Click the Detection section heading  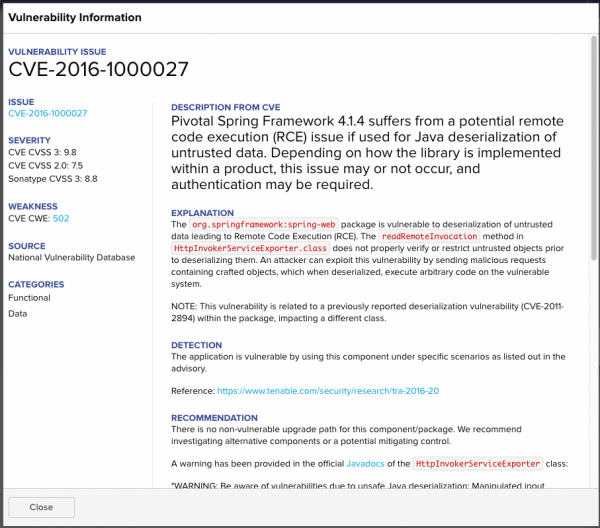click(196, 345)
